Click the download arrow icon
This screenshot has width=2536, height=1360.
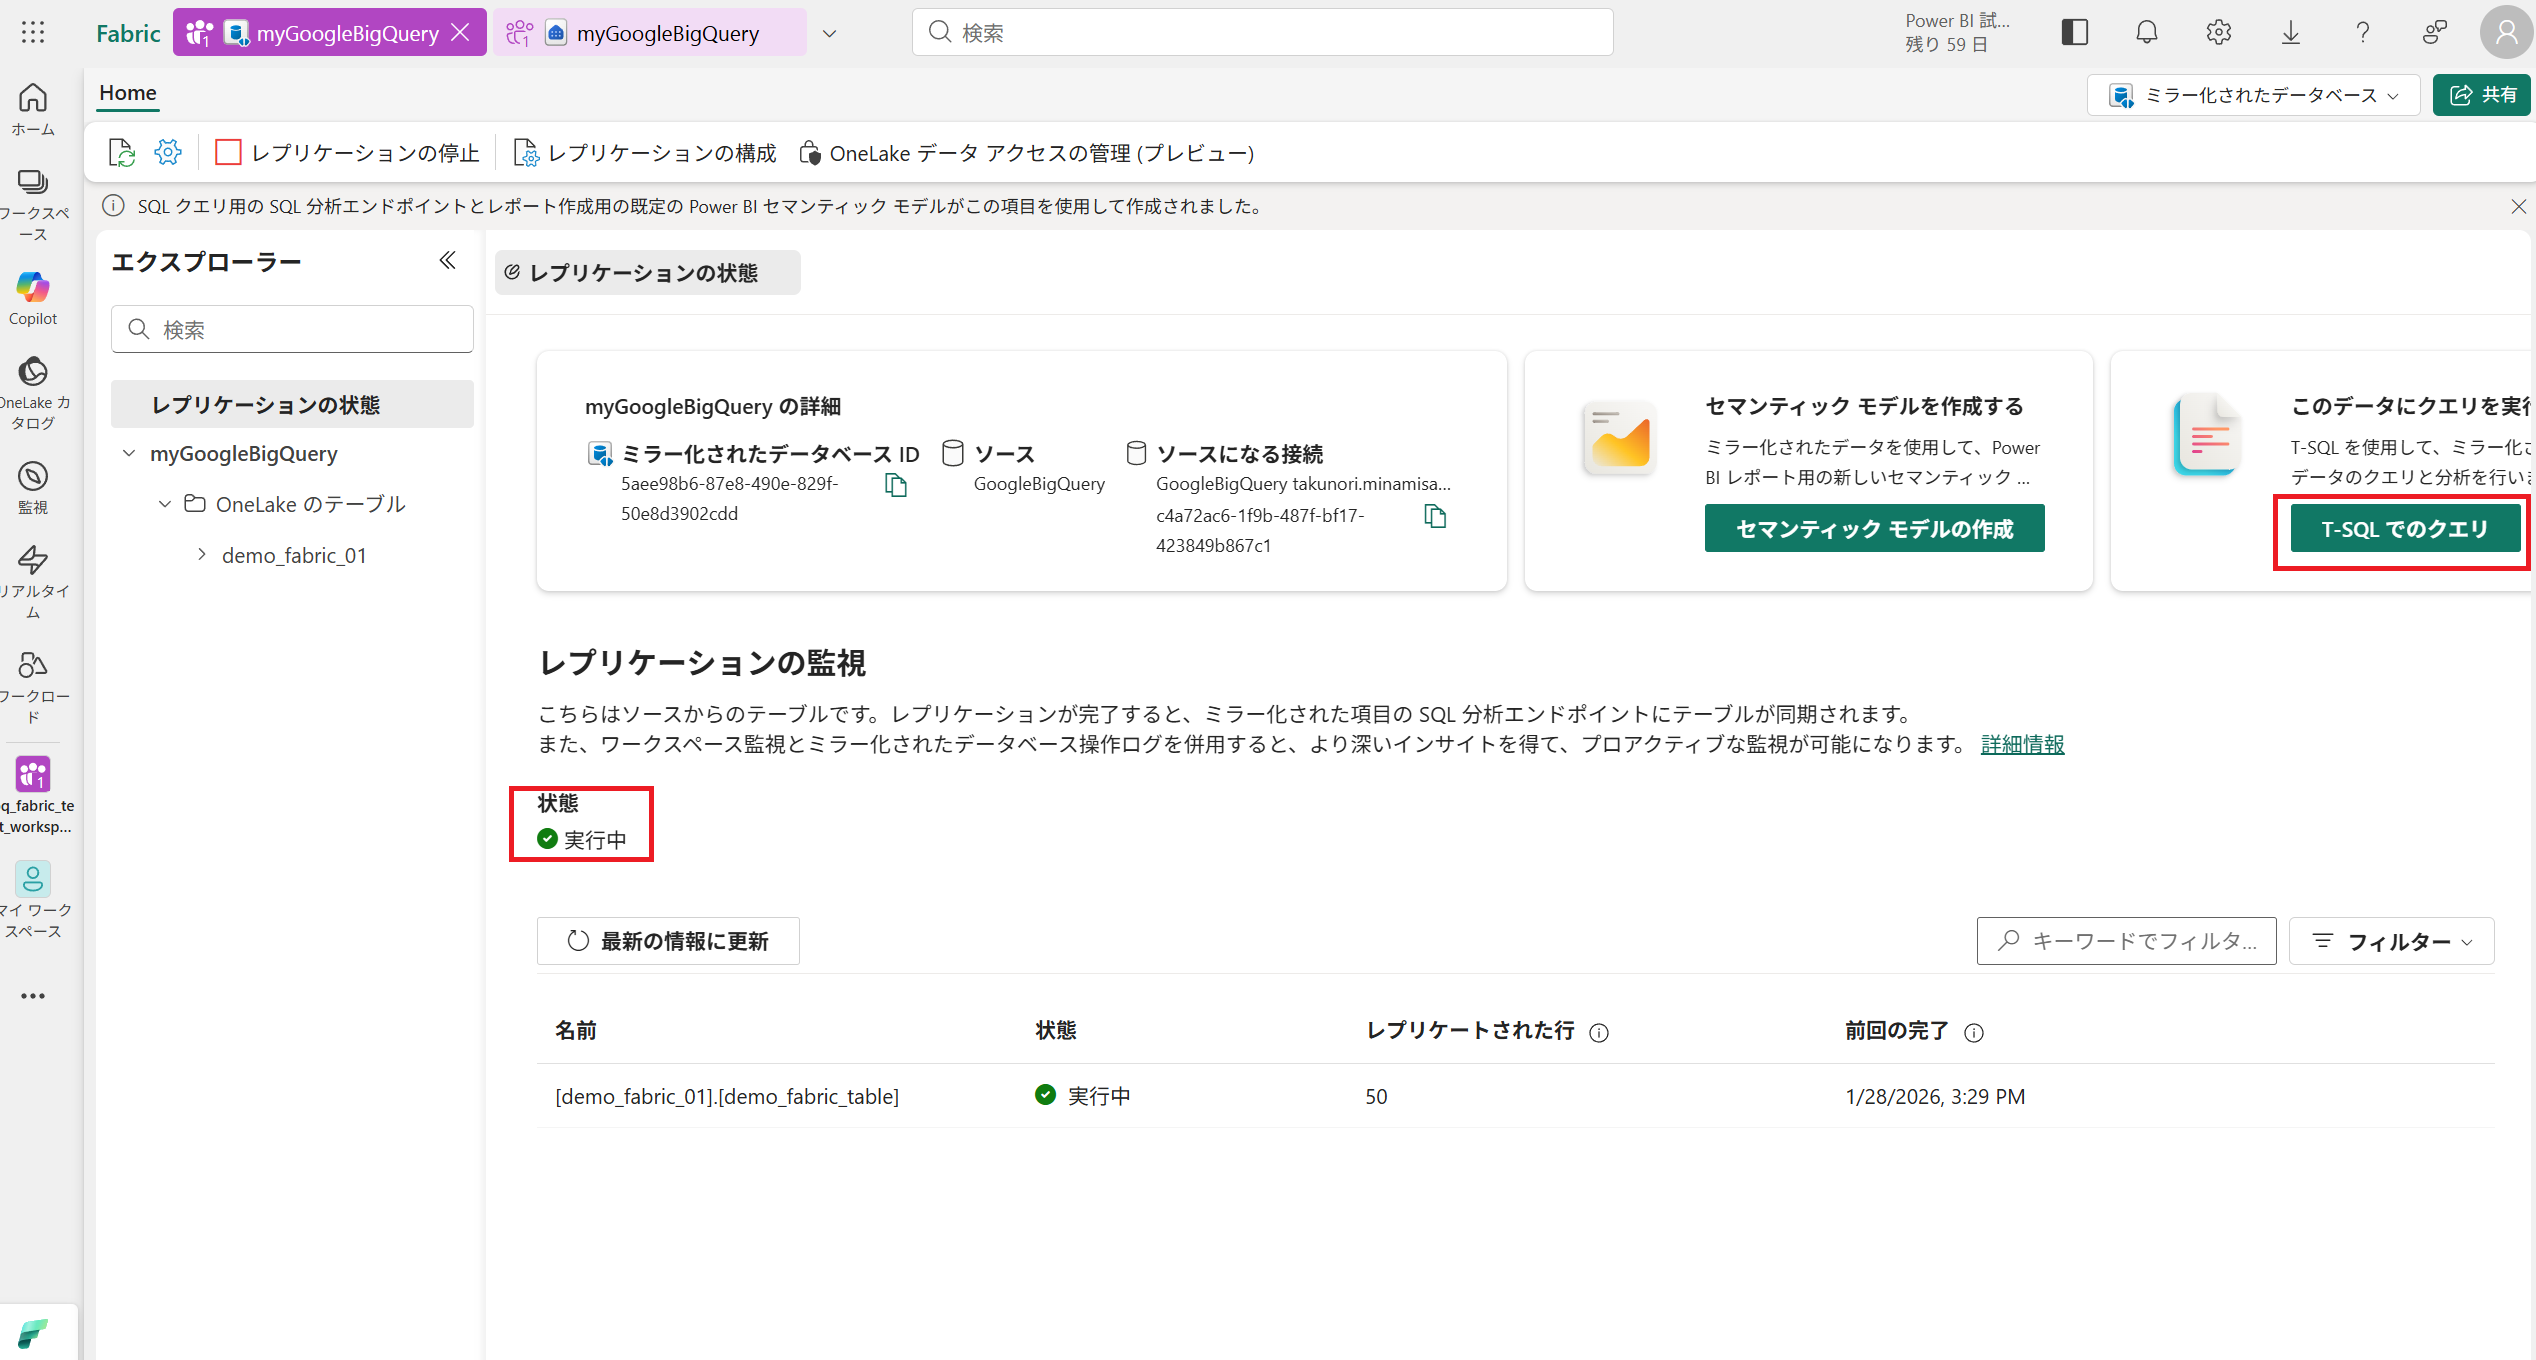coord(2290,33)
